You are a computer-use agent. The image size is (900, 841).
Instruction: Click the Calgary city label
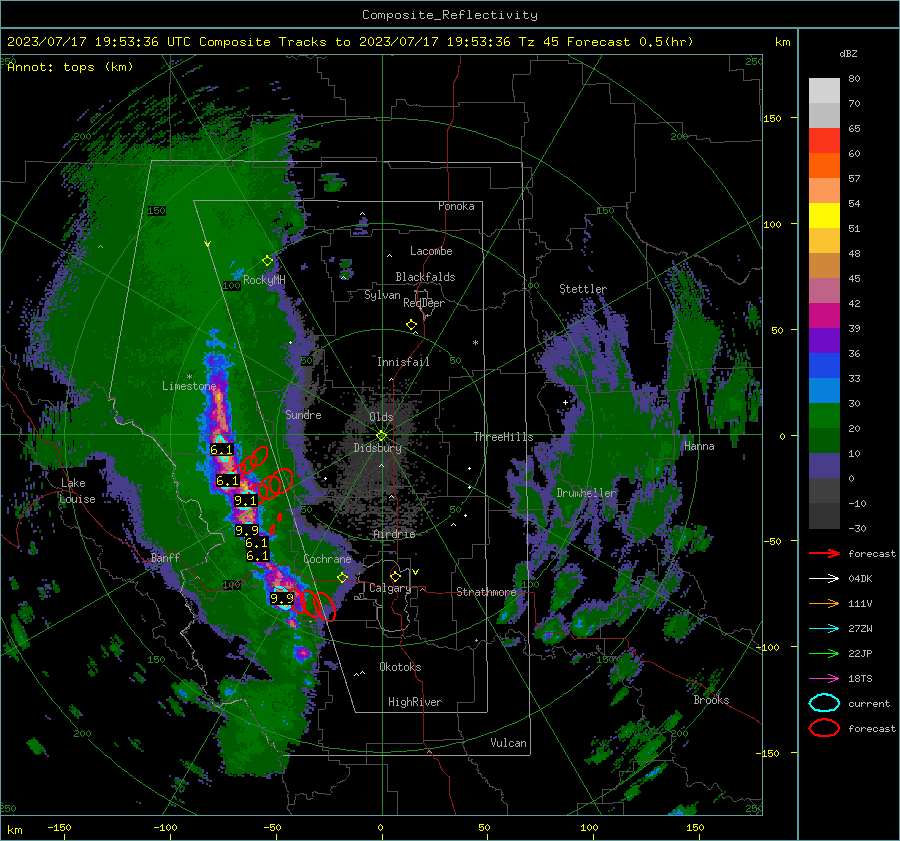pos(390,588)
